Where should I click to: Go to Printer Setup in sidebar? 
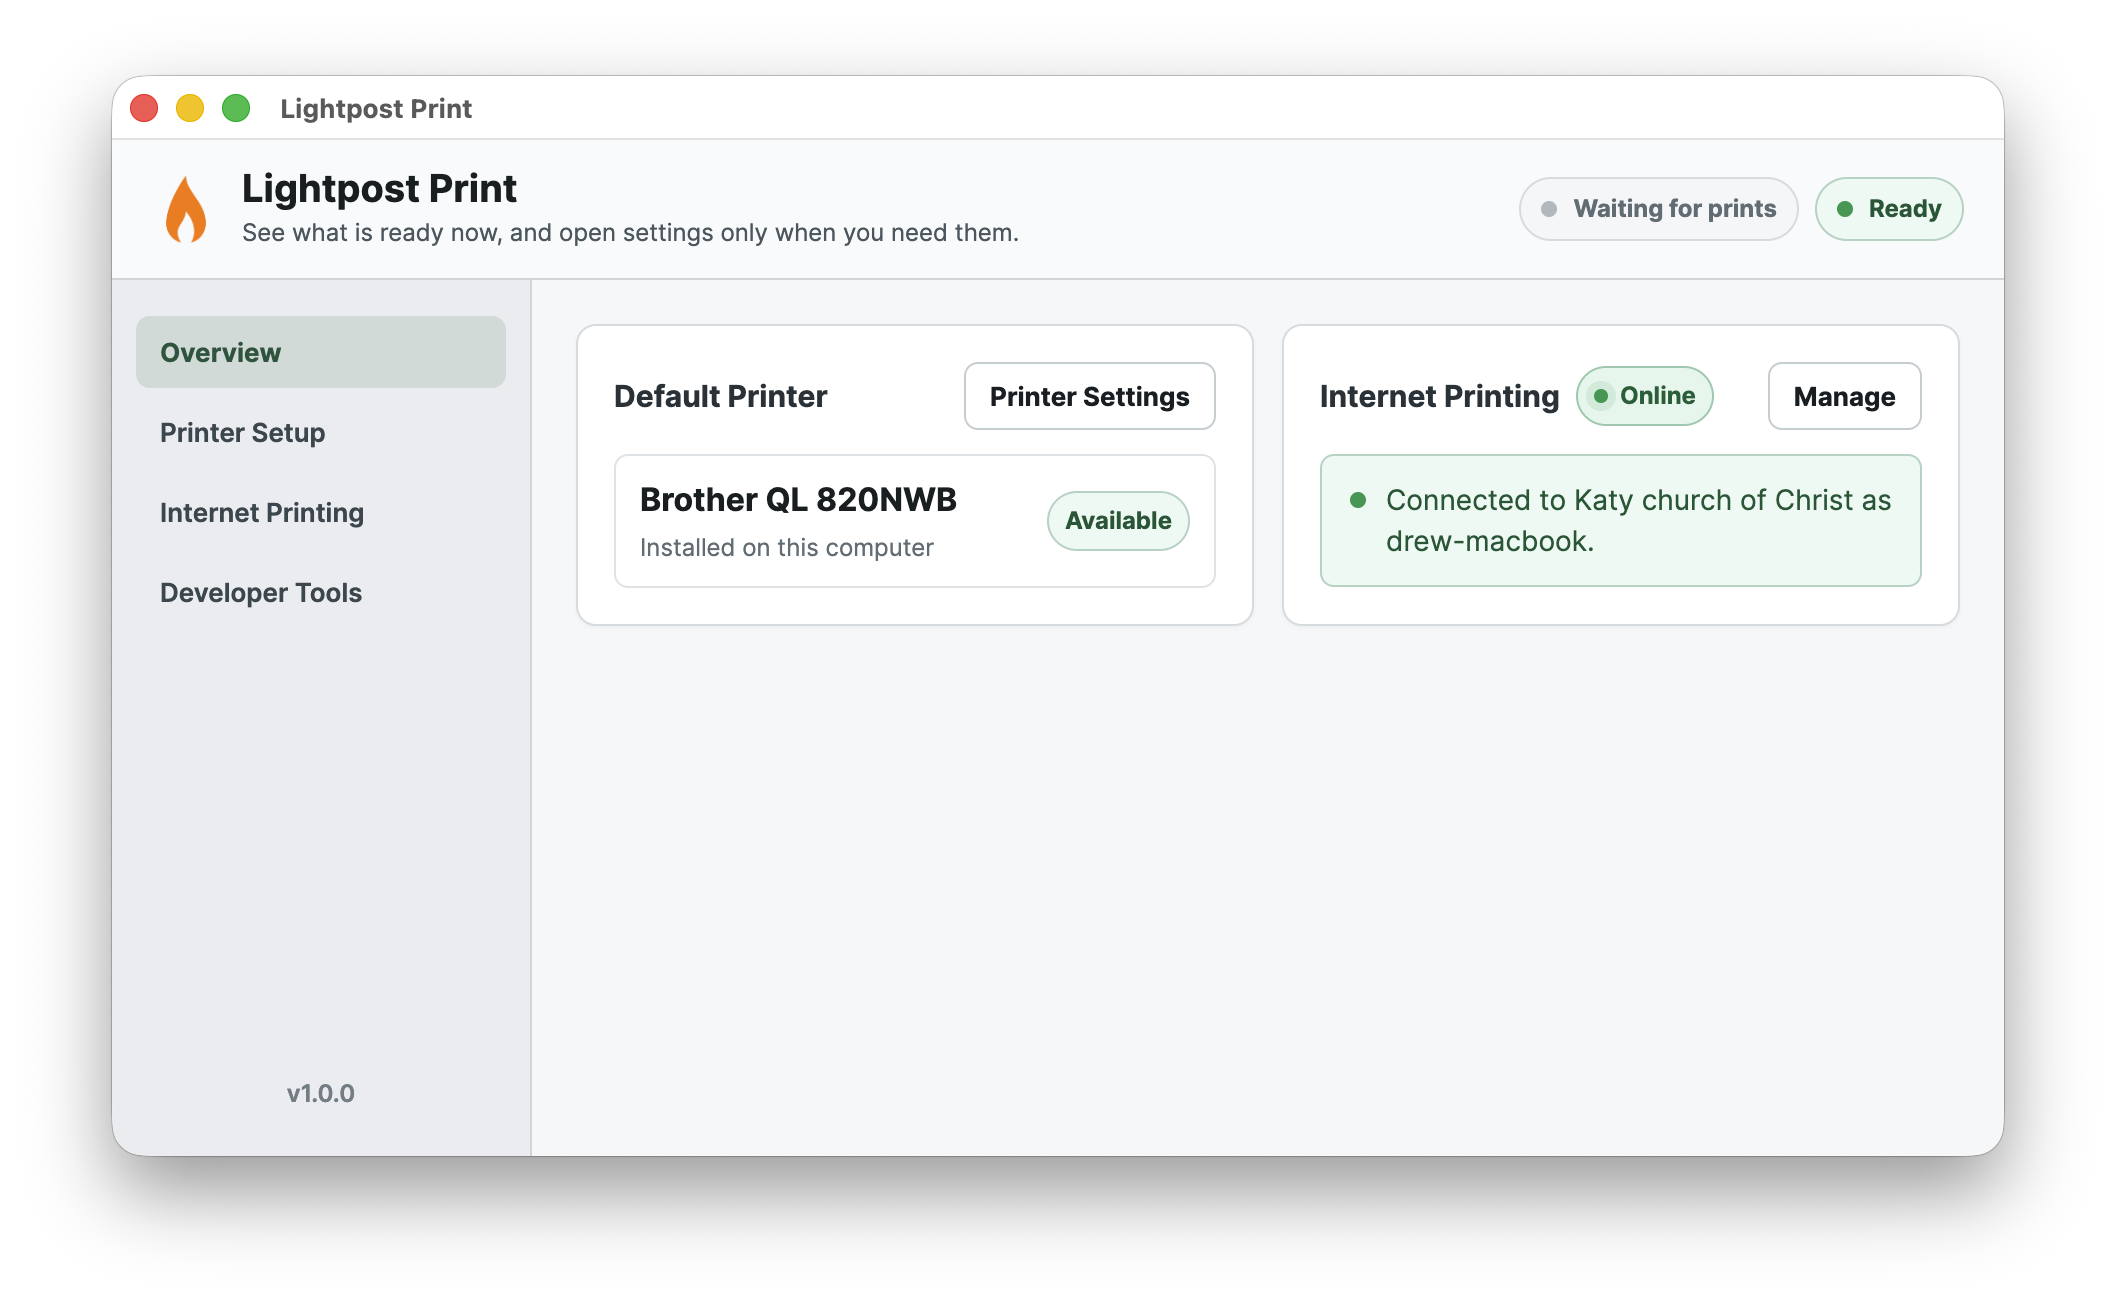click(321, 432)
